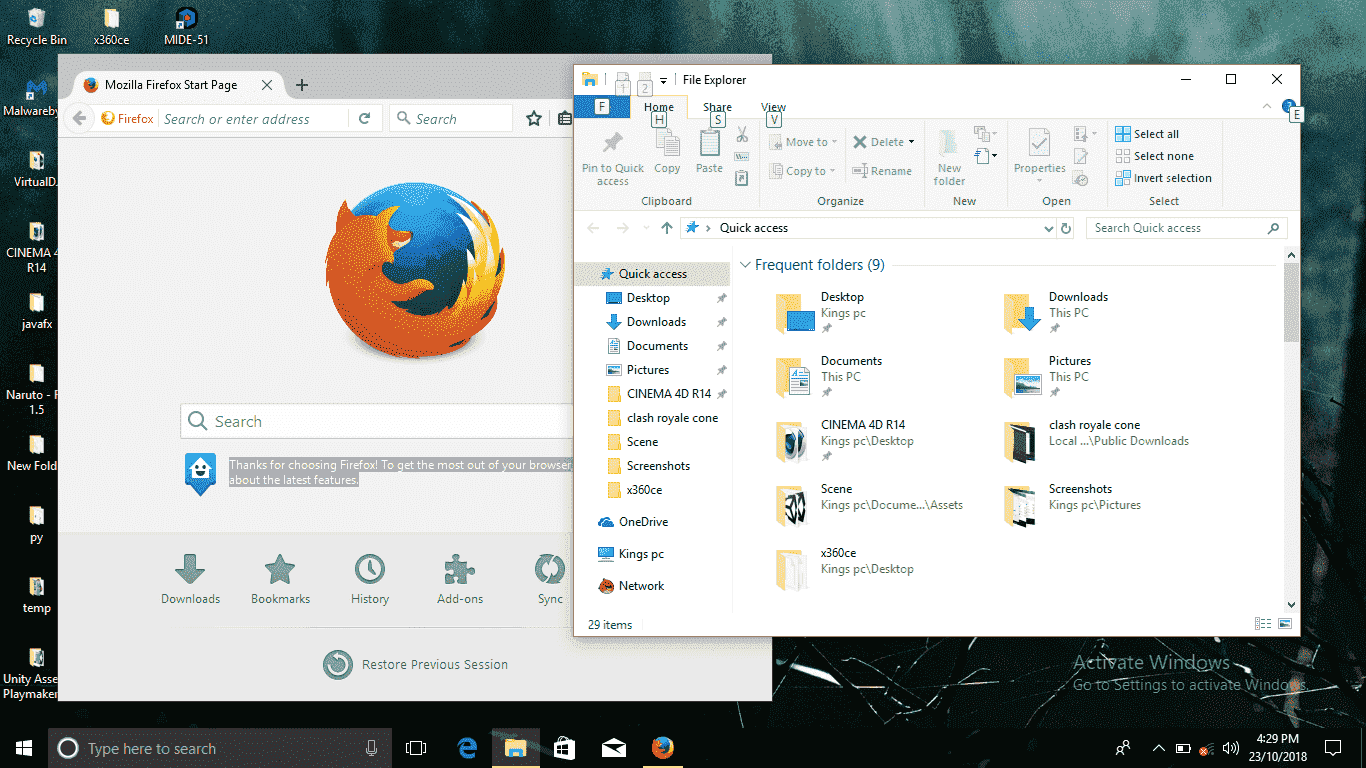Click Restore Previous Session in Firefox
The width and height of the screenshot is (1366, 768).
pyautogui.click(x=415, y=664)
